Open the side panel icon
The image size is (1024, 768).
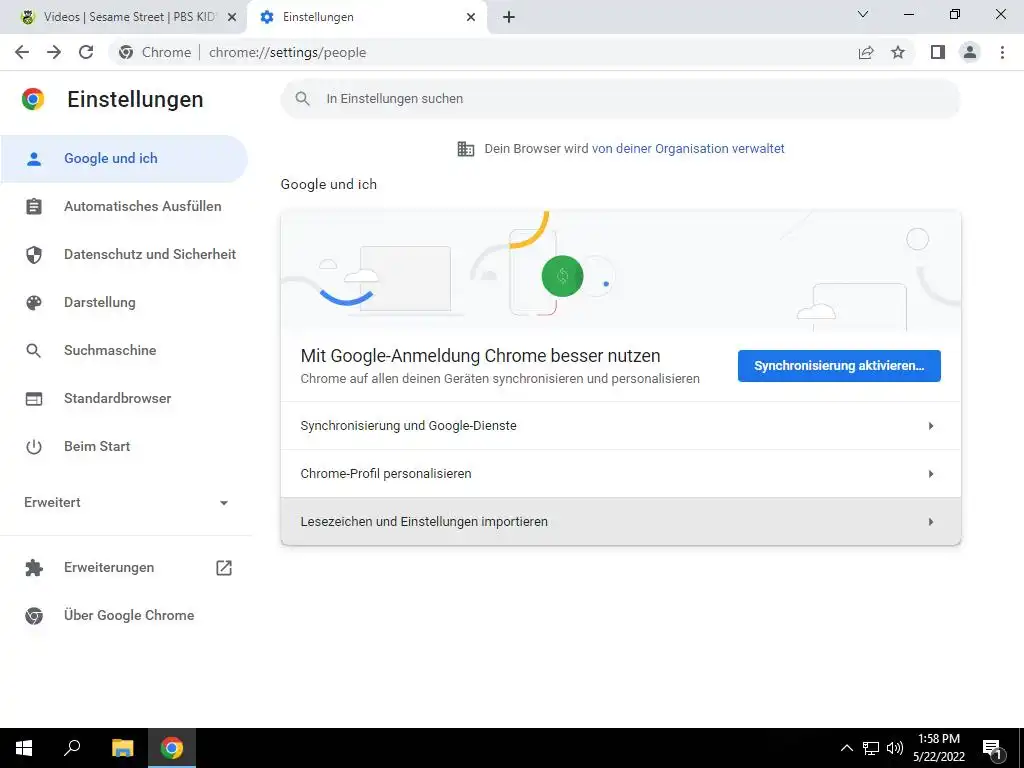pos(938,52)
